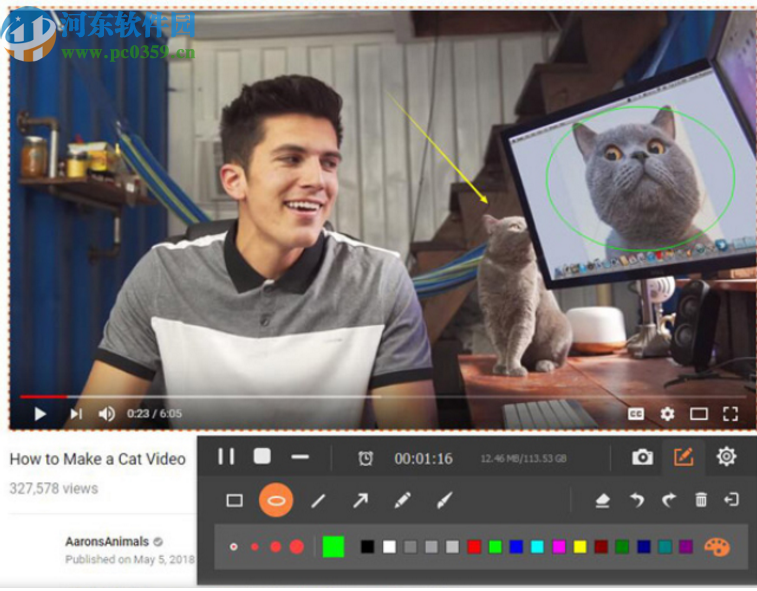Select the pencil tool
Viewport: 757px width, 591px height.
pos(402,500)
